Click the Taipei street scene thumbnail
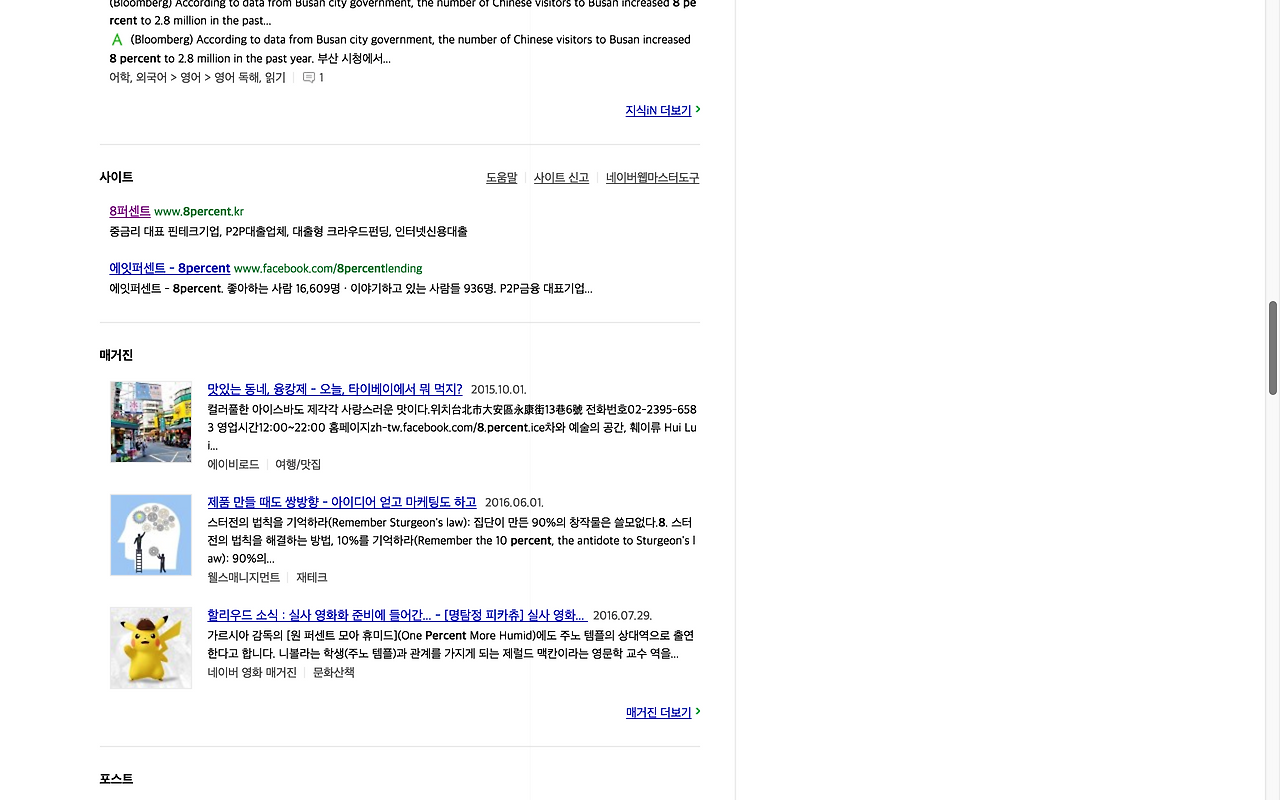 point(150,421)
